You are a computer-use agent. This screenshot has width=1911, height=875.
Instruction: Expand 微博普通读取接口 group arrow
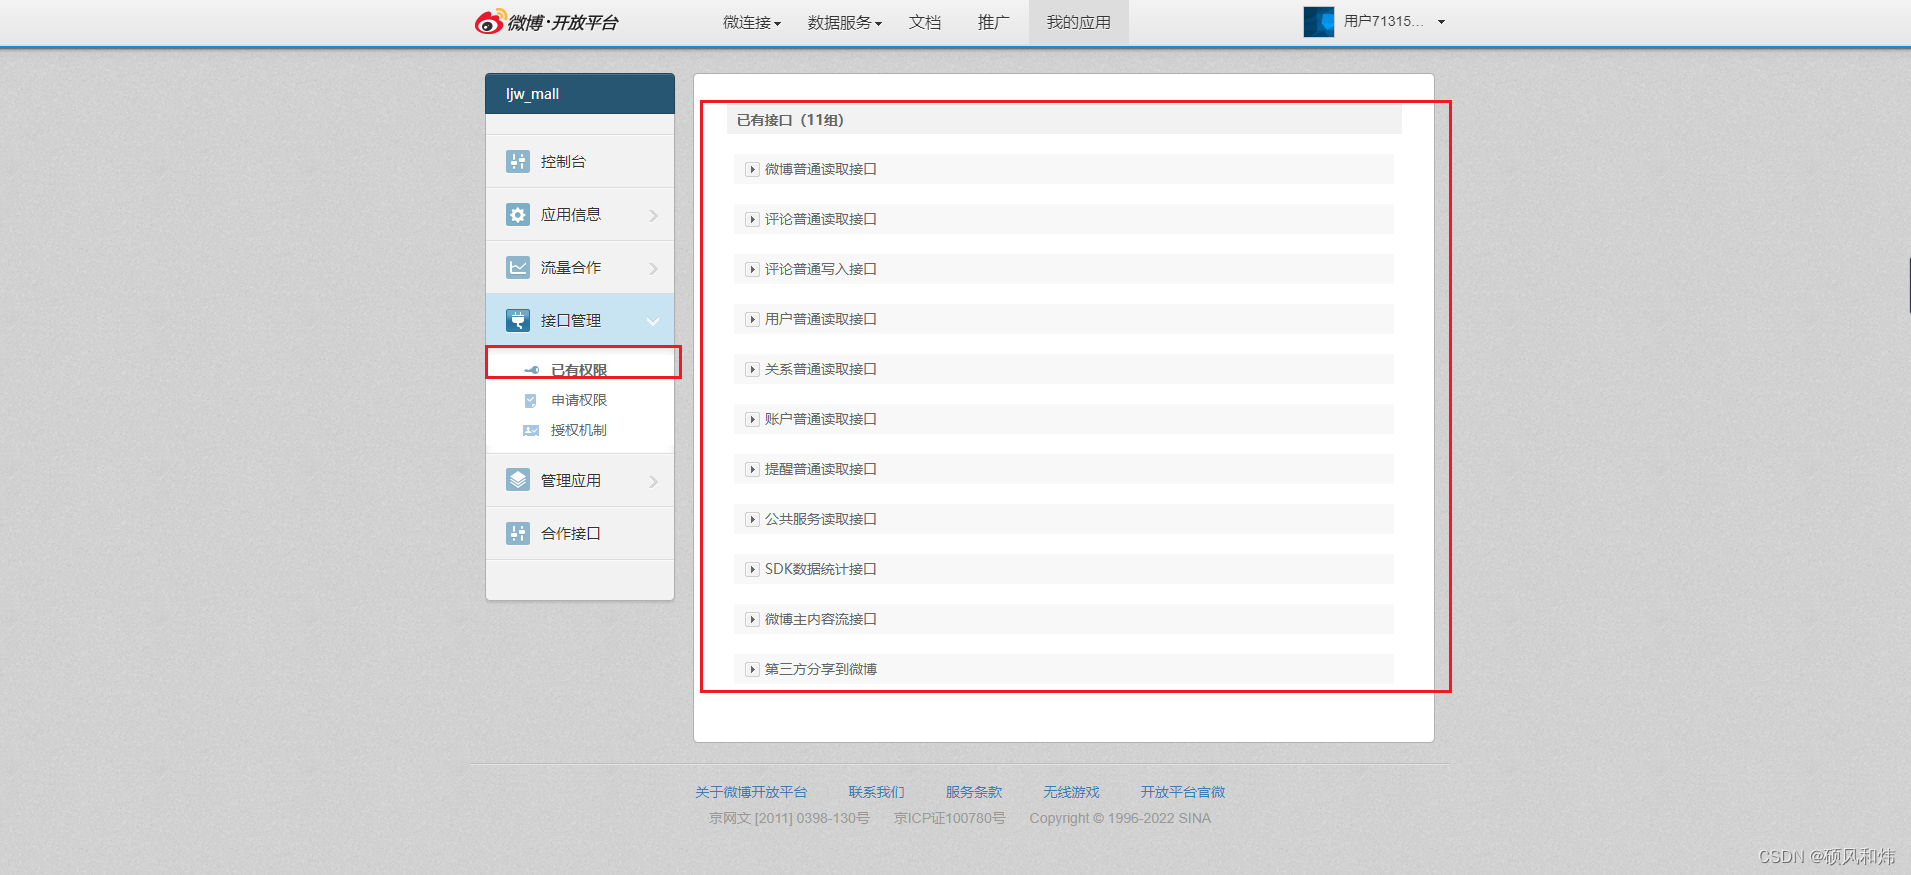point(753,170)
